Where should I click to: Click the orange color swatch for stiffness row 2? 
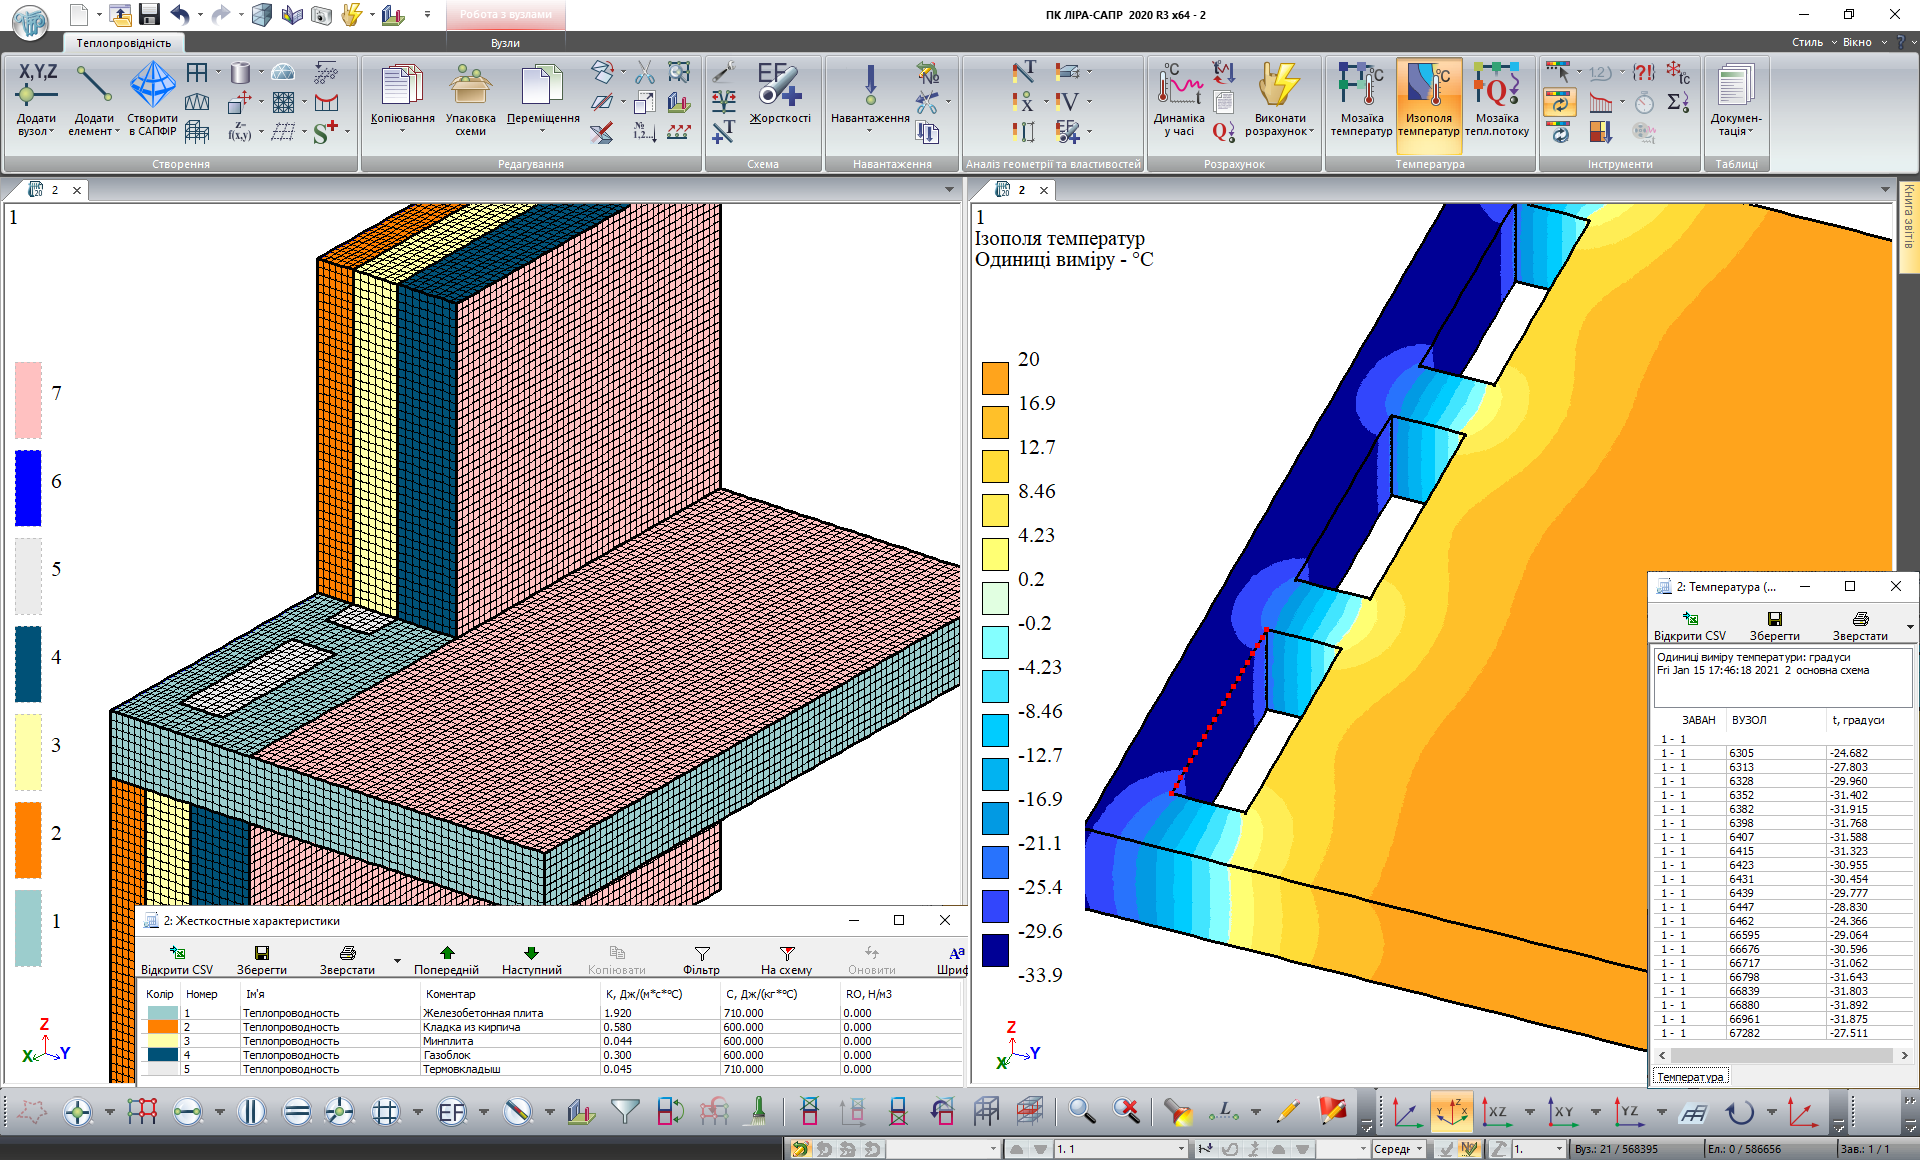coord(162,1027)
